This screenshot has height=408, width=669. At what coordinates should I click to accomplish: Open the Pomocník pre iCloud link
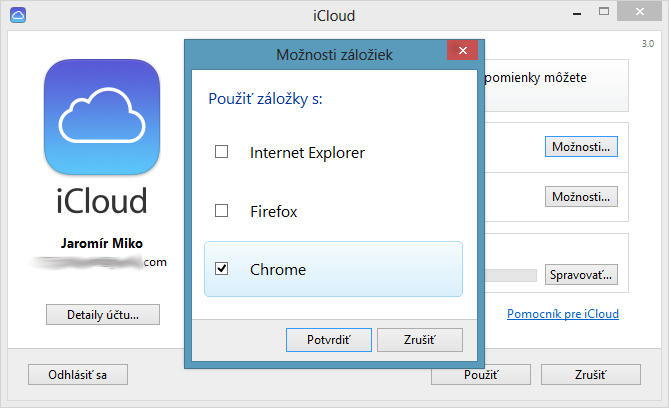click(x=562, y=314)
